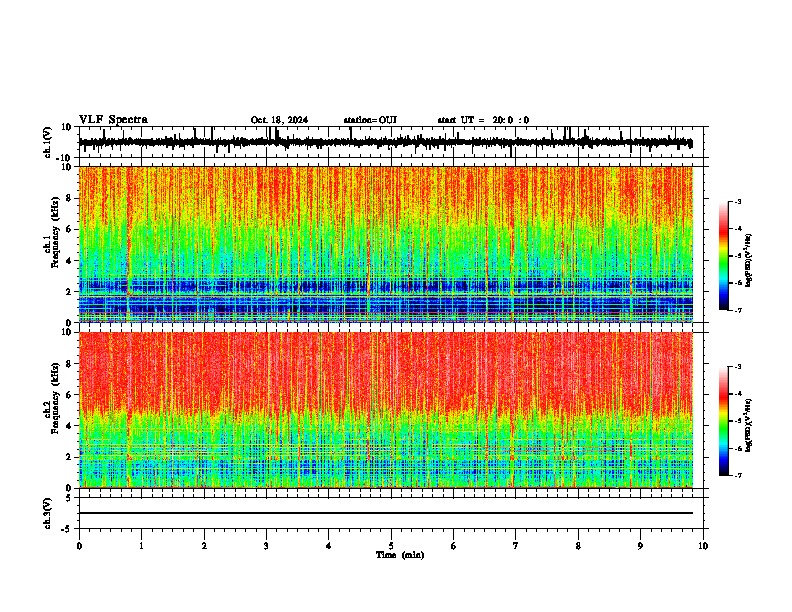Click time axis tick label "8"
This screenshot has width=792, height=612.
(x=578, y=546)
